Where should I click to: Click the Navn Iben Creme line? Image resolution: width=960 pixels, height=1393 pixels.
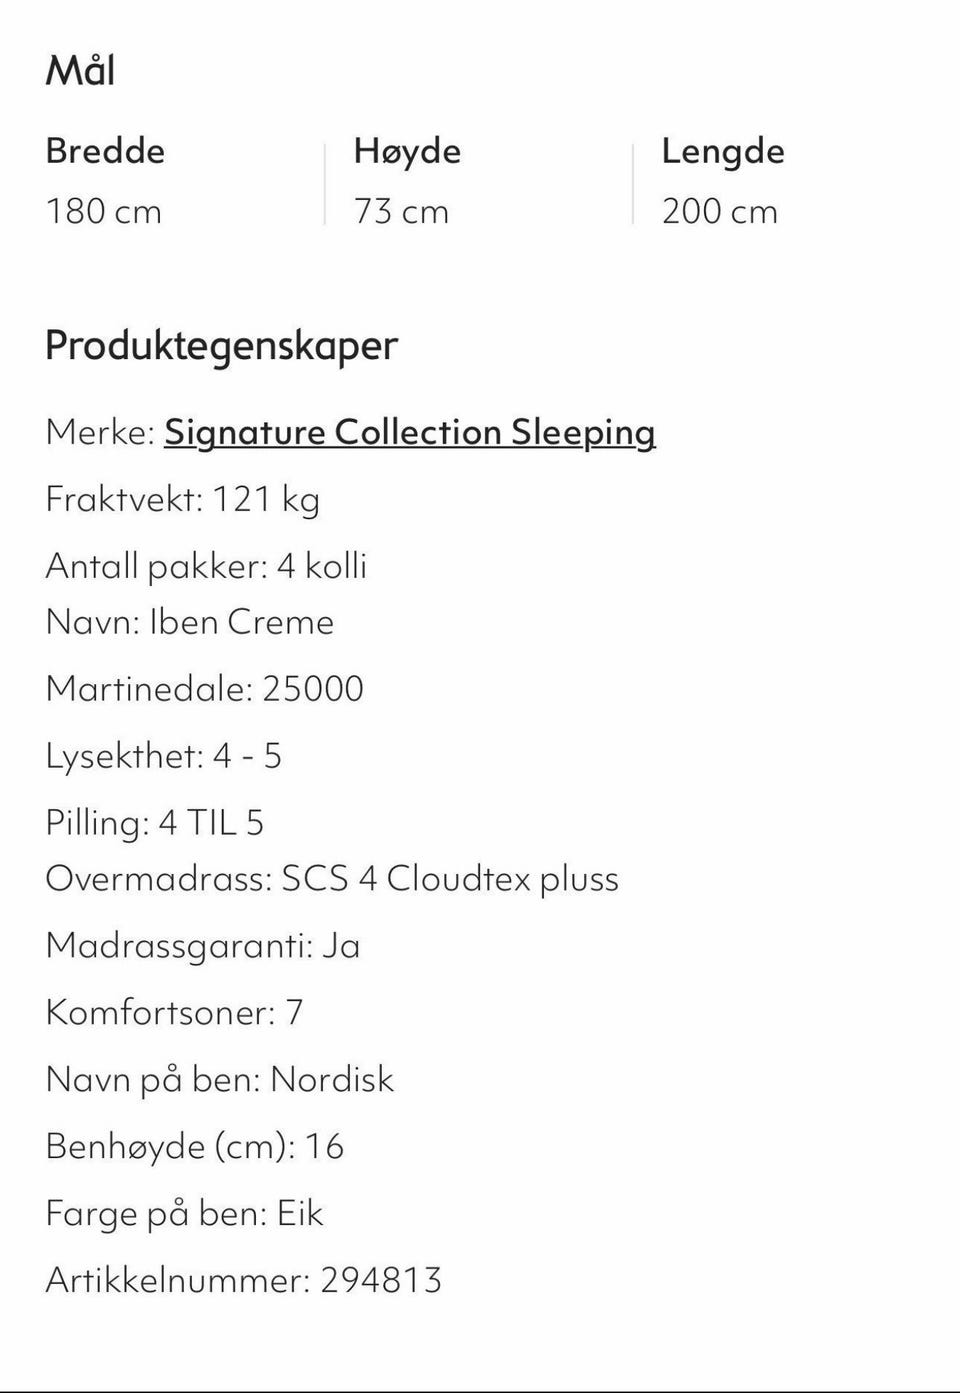(189, 622)
